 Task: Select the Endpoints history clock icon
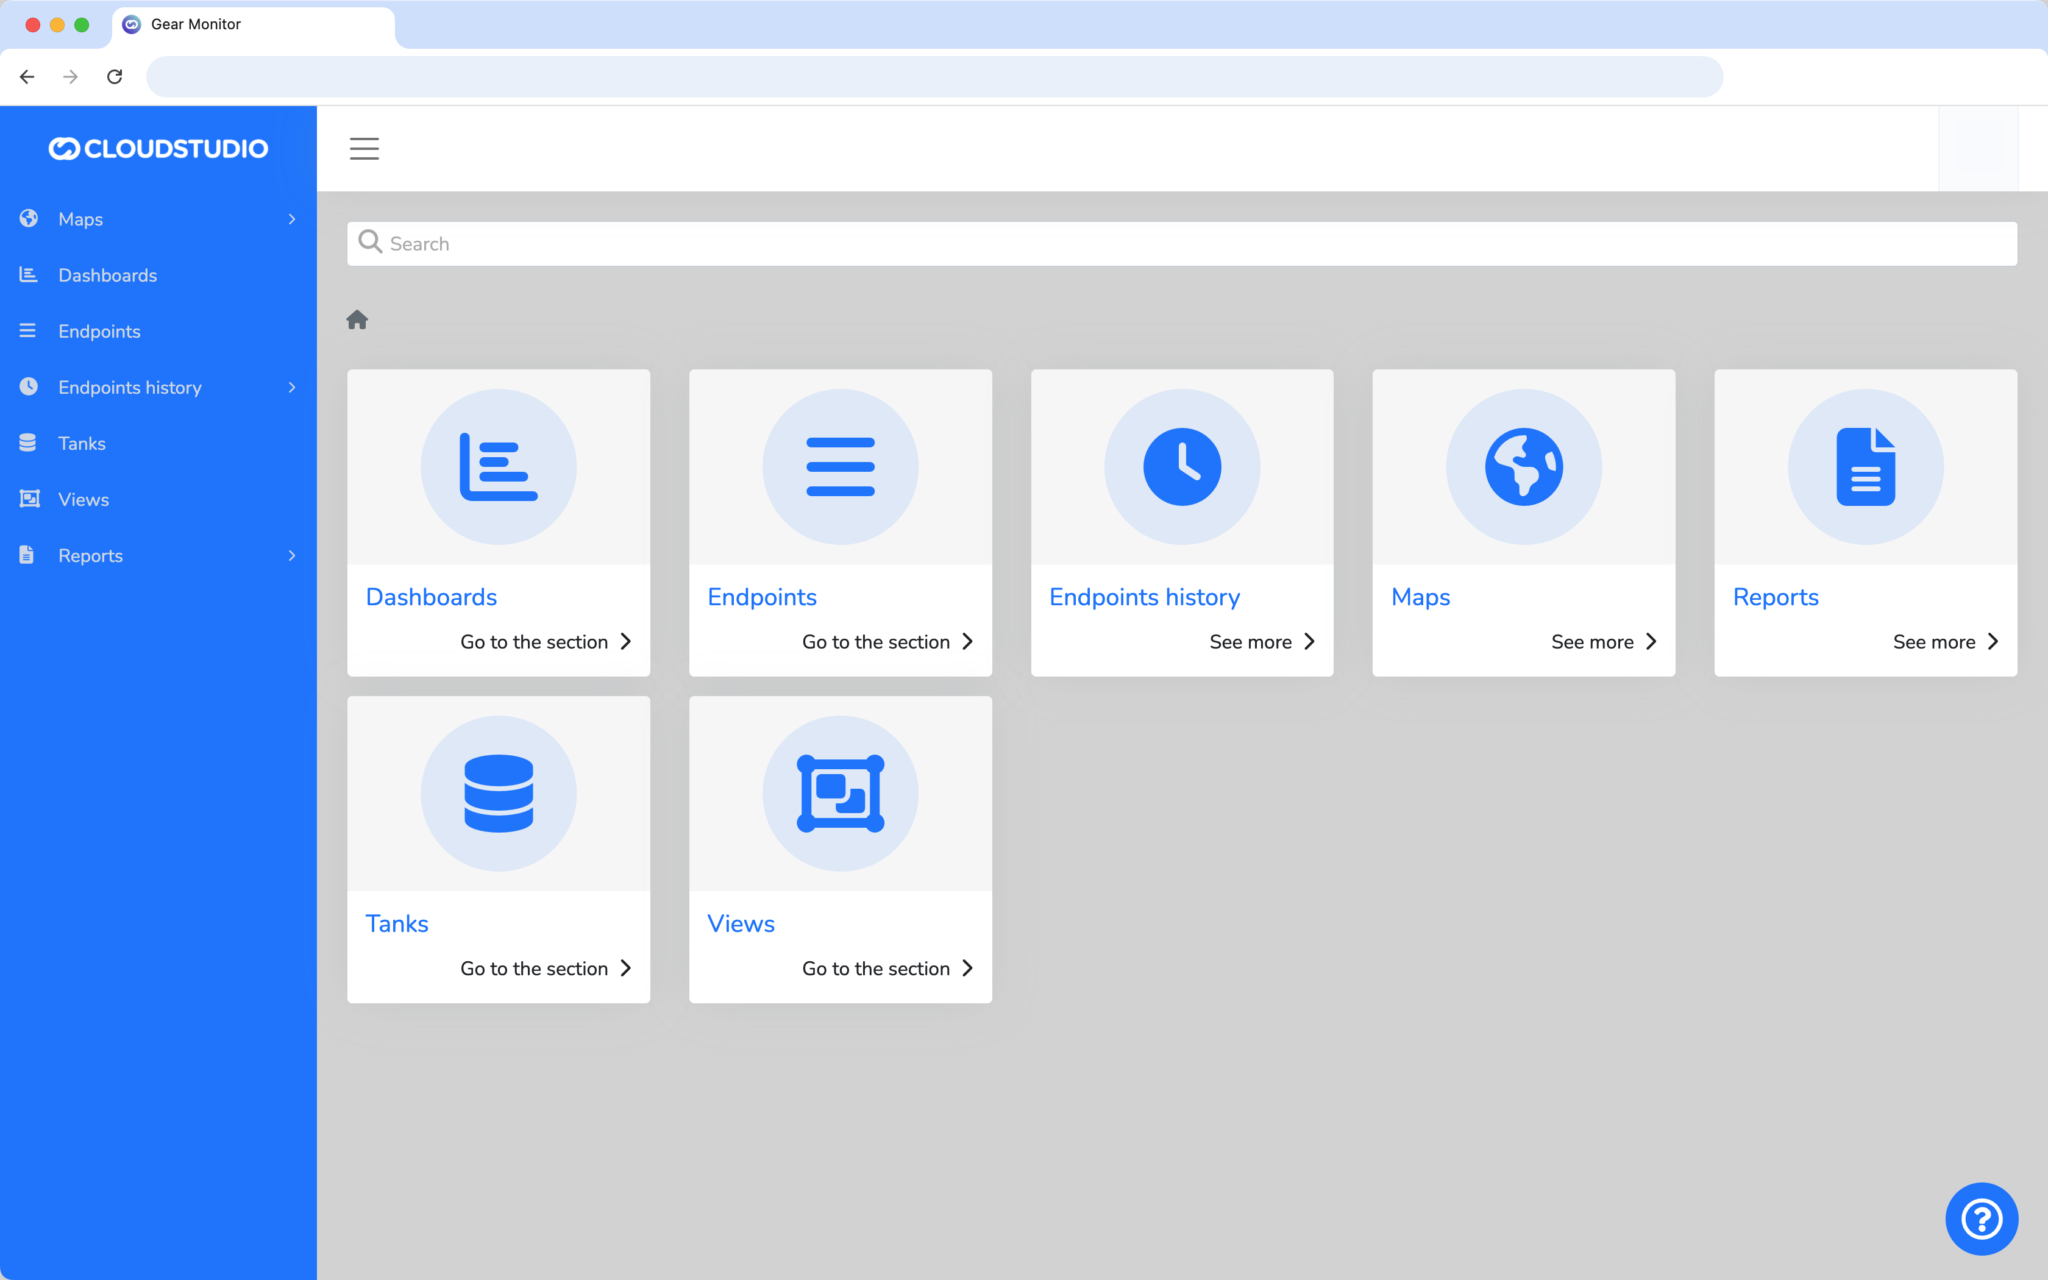30,387
